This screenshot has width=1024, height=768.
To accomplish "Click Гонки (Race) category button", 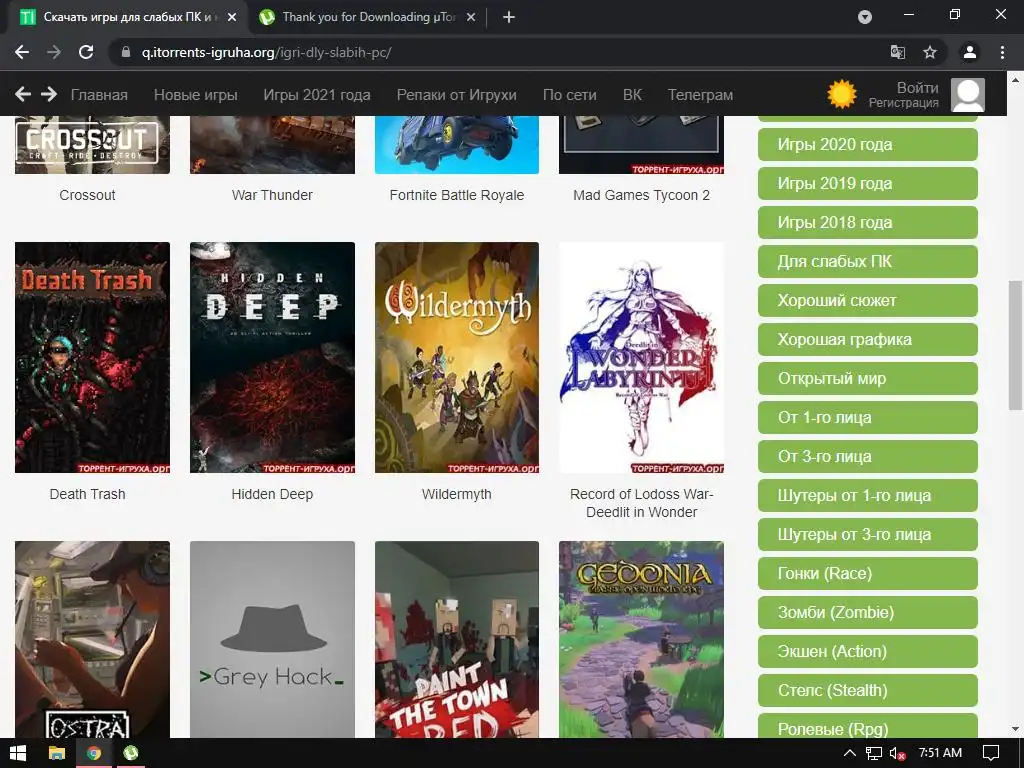I will (868, 573).
